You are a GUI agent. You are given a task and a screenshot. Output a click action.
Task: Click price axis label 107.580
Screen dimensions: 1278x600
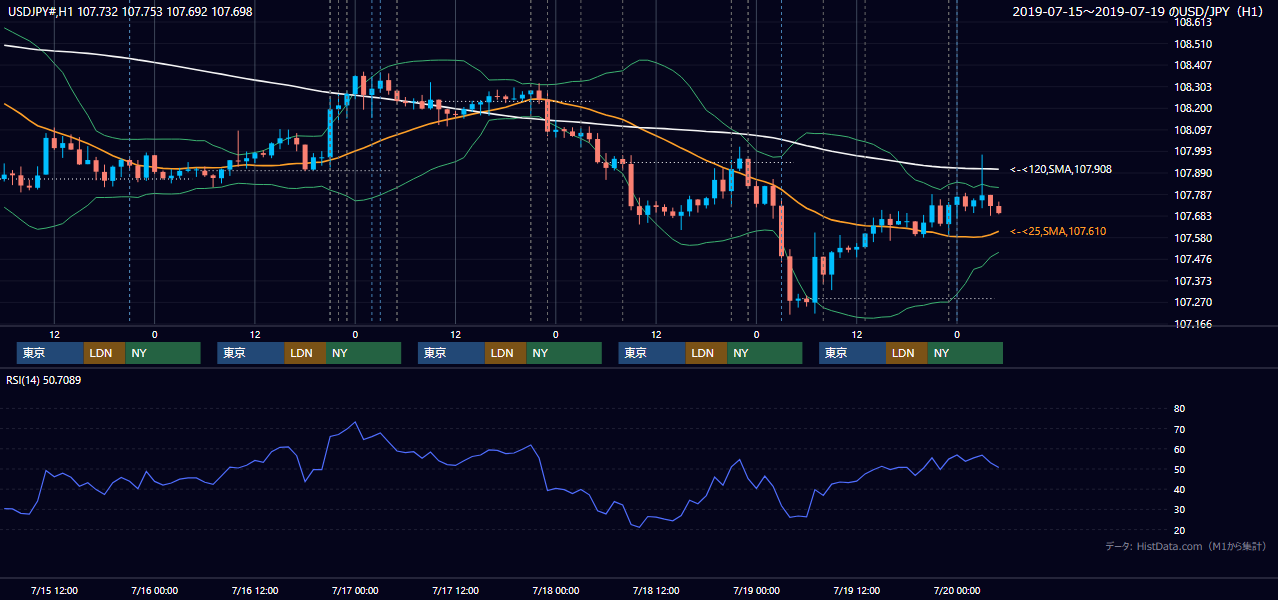coord(1194,239)
